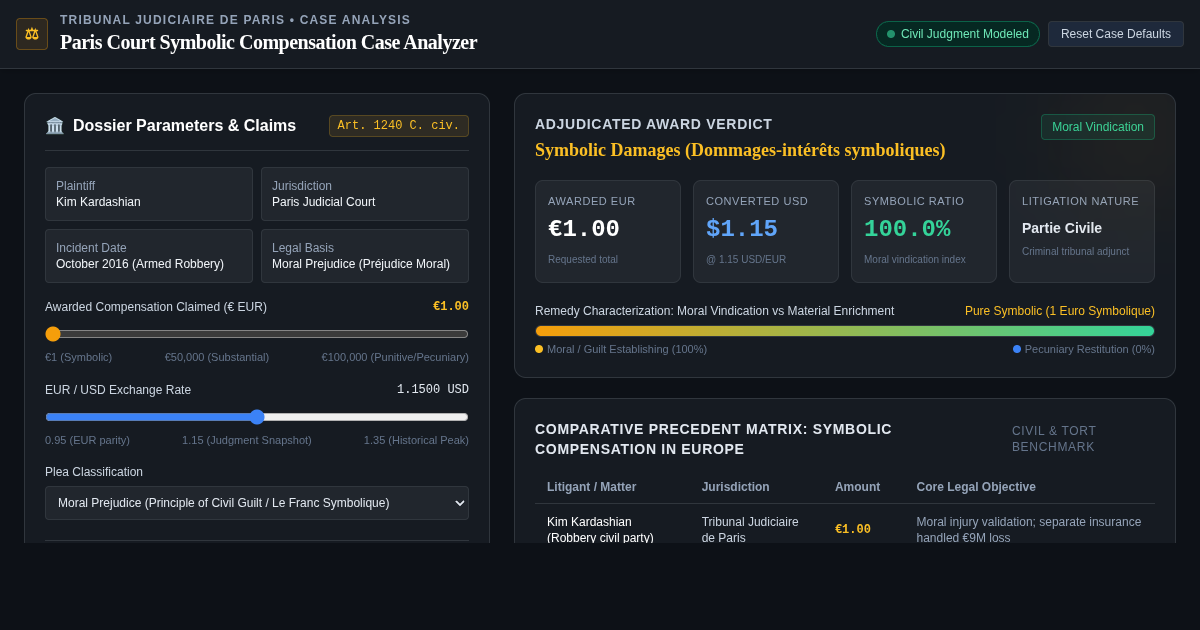Screen dimensions: 1200x630
Task: Click the €50,000 (Substantial) slider label
Action: (x=217, y=357)
